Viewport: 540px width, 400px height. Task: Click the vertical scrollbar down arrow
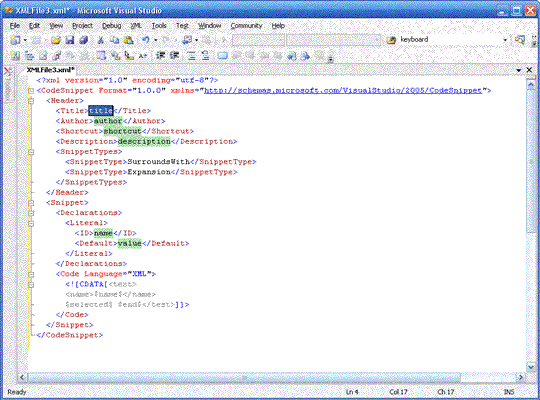pyautogui.click(x=531, y=367)
